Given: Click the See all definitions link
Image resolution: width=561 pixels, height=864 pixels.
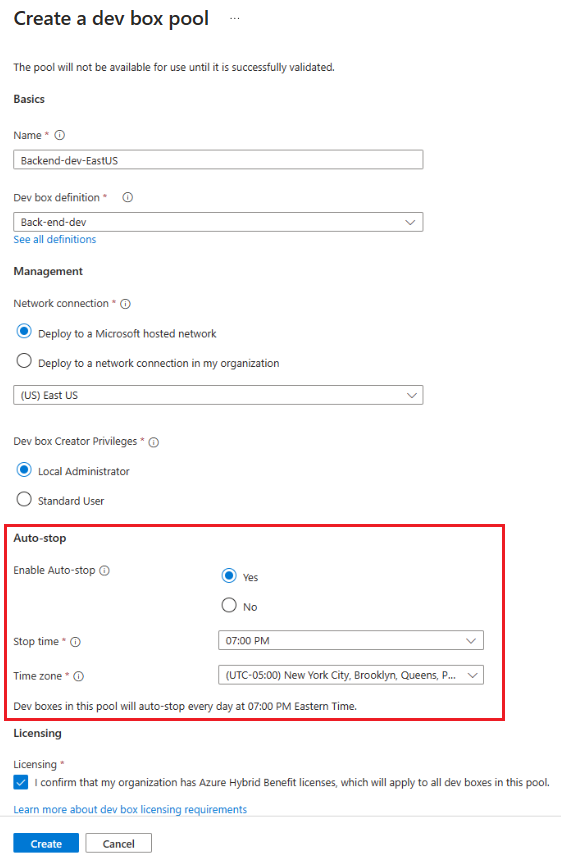Looking at the screenshot, I should click(55, 239).
